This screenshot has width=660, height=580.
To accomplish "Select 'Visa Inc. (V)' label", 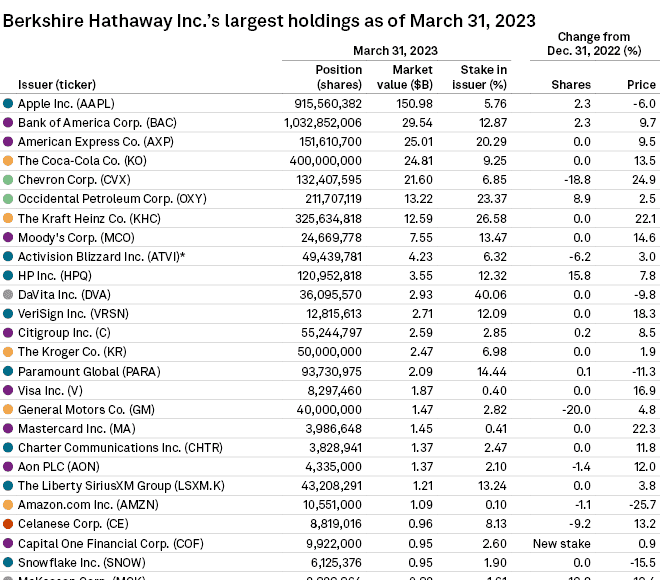I will (x=51, y=391).
